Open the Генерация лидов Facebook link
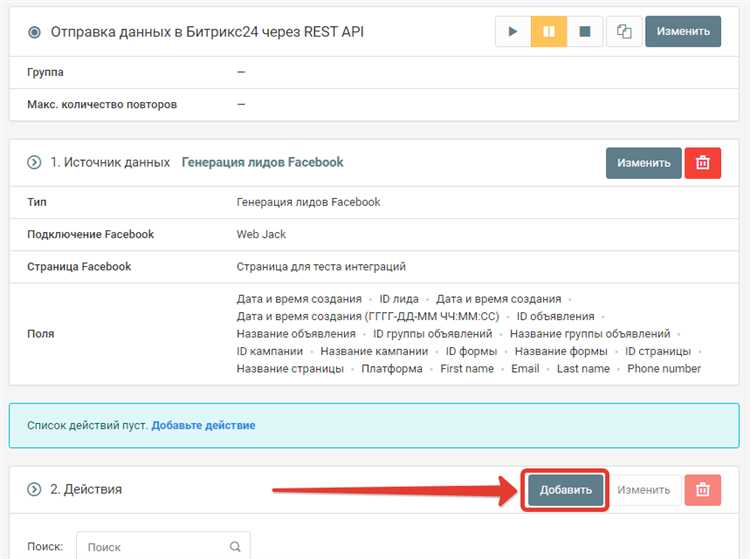 click(x=262, y=163)
